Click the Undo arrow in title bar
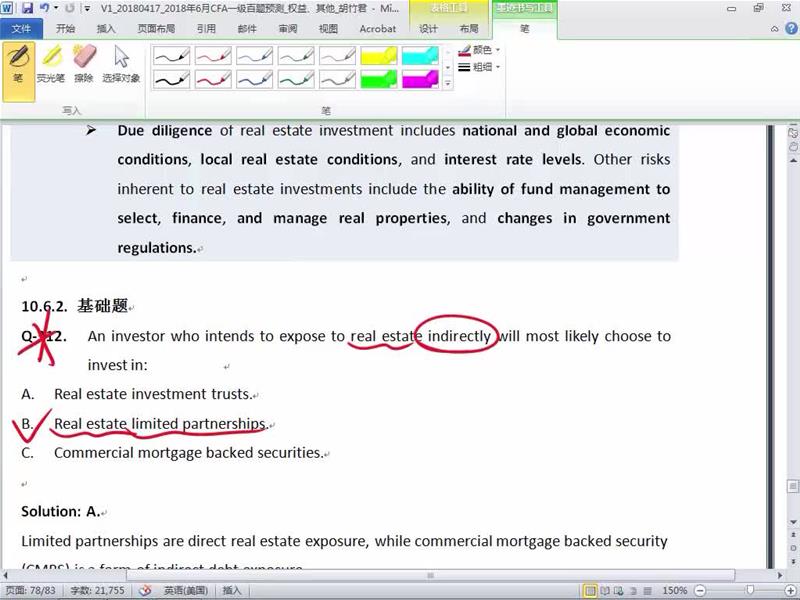 coord(44,8)
